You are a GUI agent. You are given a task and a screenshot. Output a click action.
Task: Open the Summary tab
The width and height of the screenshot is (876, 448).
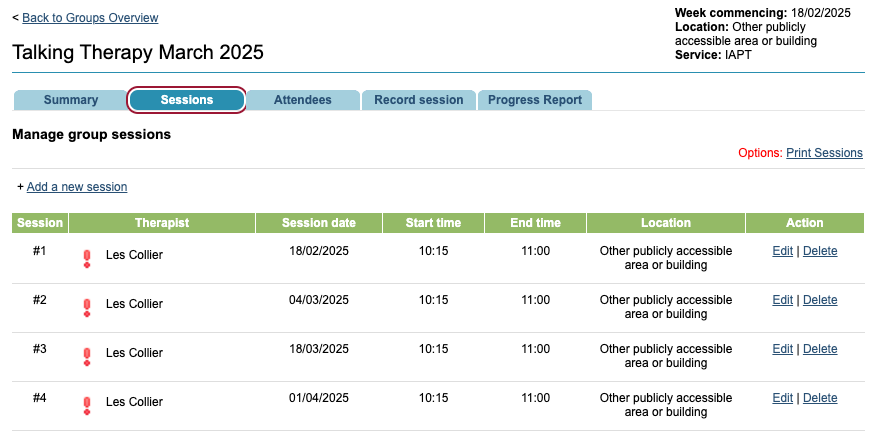[71, 100]
